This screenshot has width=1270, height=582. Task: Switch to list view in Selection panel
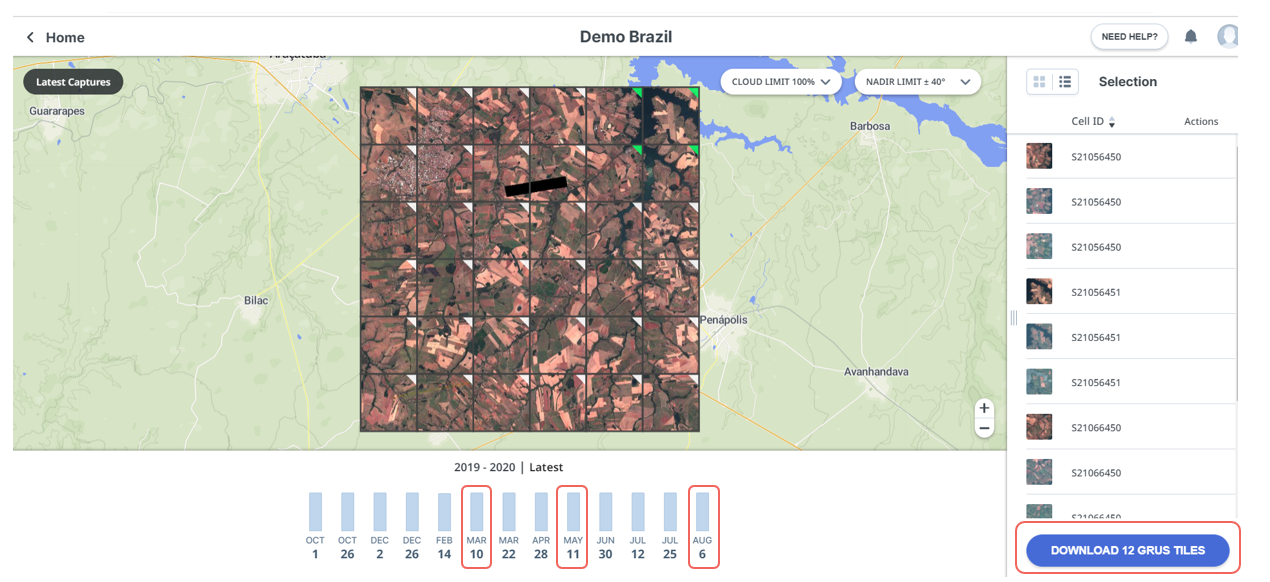click(1065, 82)
